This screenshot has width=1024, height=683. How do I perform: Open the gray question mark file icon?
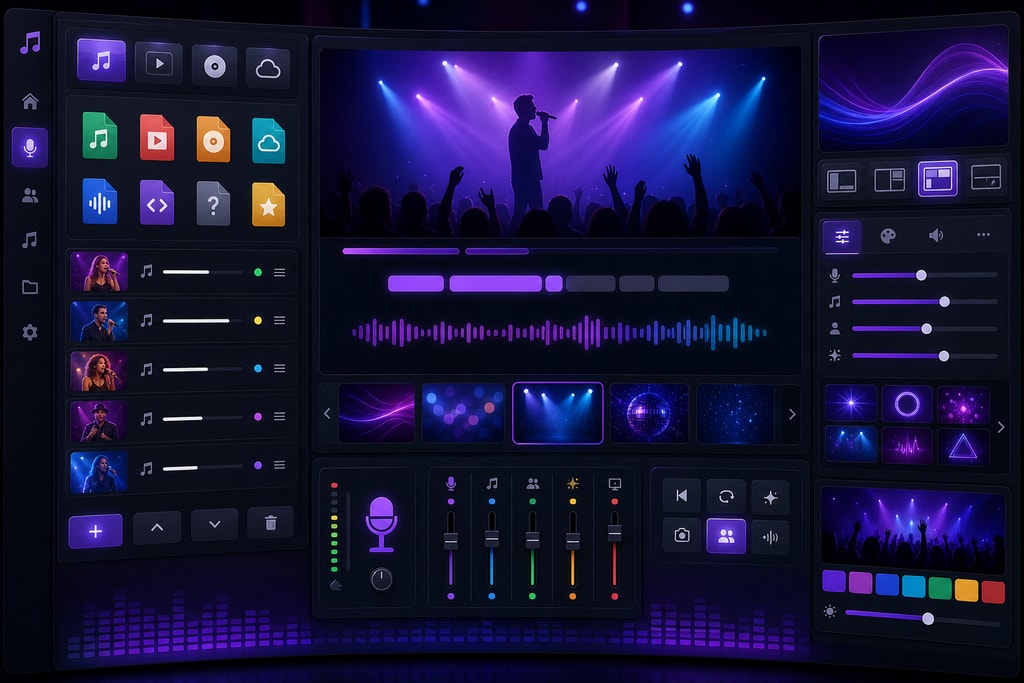[x=213, y=204]
